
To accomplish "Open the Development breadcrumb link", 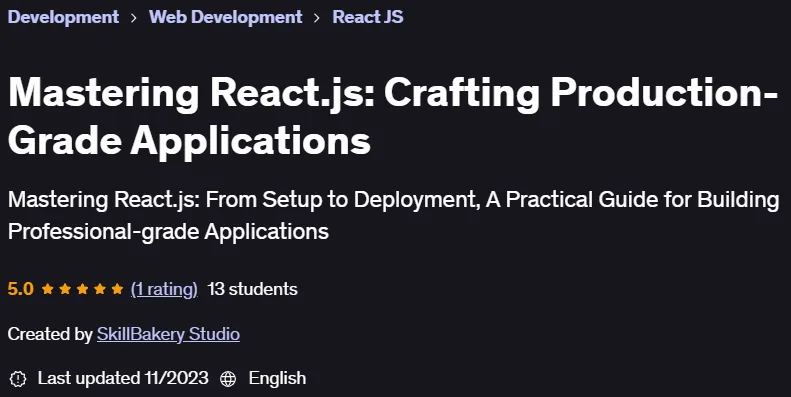I will pos(63,17).
